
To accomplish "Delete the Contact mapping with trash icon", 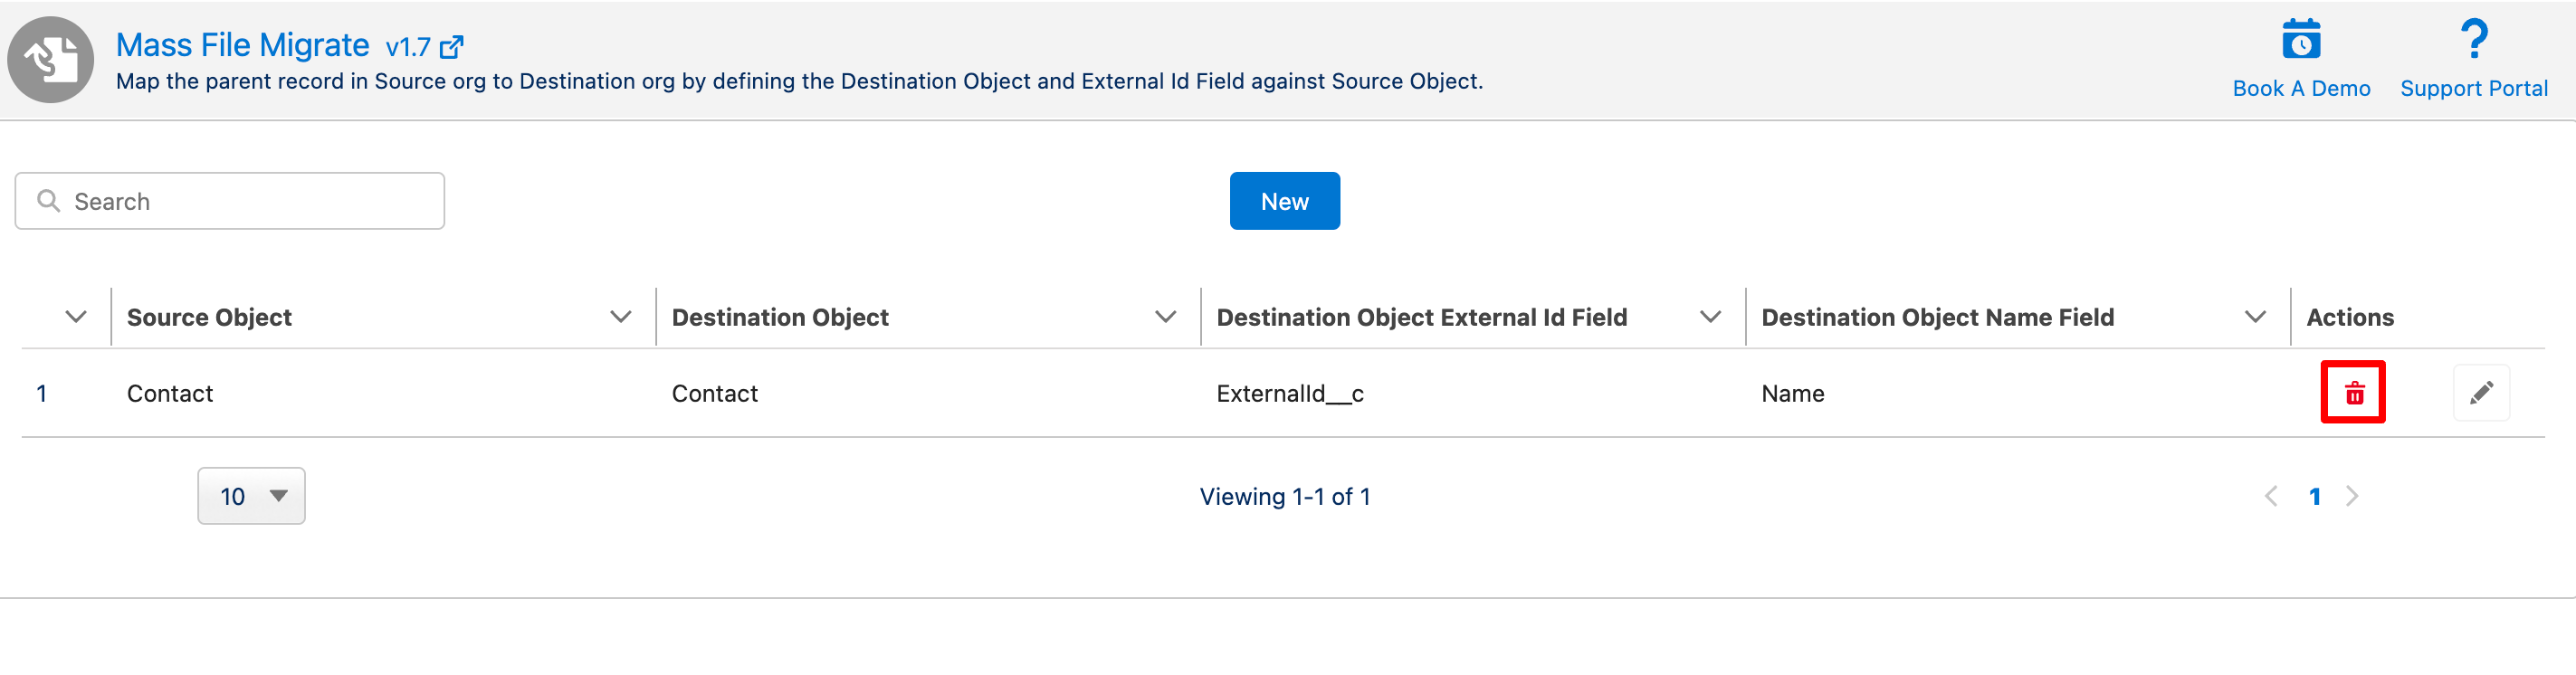I will 2354,393.
